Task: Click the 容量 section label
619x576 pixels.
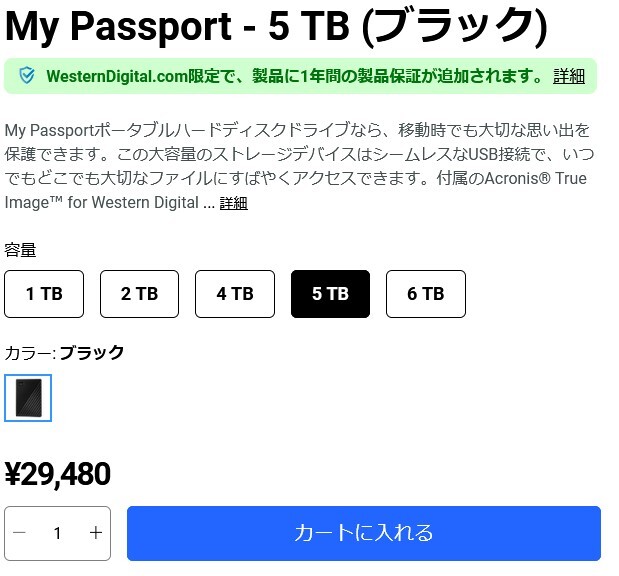Action: click(20, 249)
